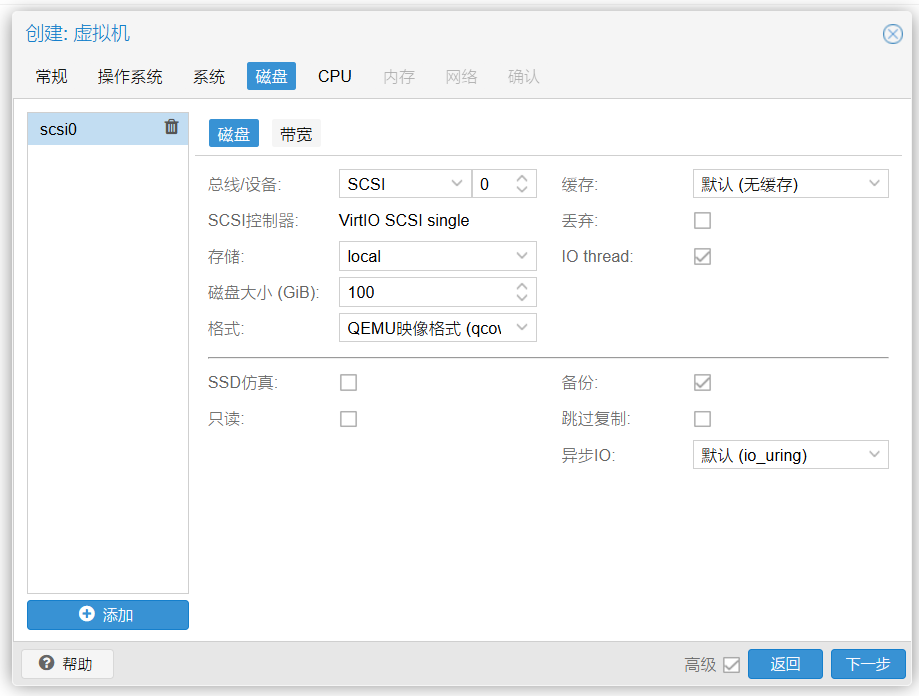Toggle the 备份 (backup) checkbox

[702, 383]
